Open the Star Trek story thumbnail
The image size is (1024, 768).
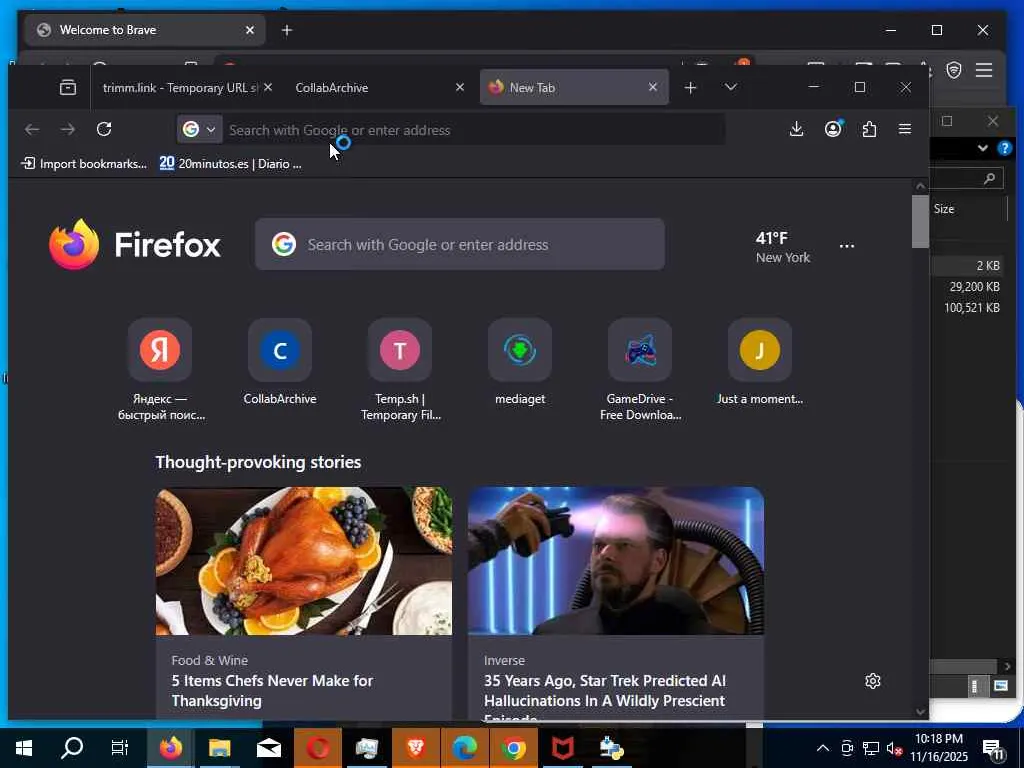point(616,560)
